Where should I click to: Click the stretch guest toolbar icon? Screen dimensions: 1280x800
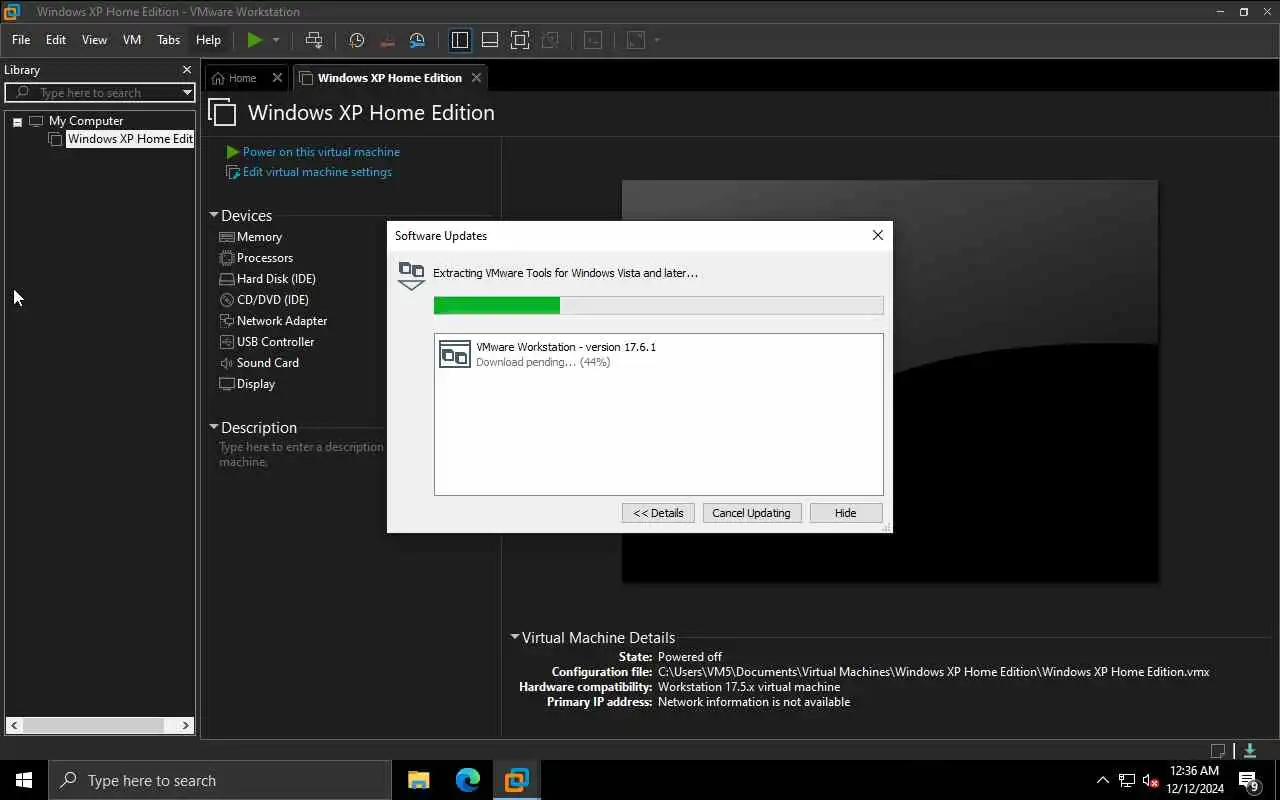pyautogui.click(x=636, y=40)
